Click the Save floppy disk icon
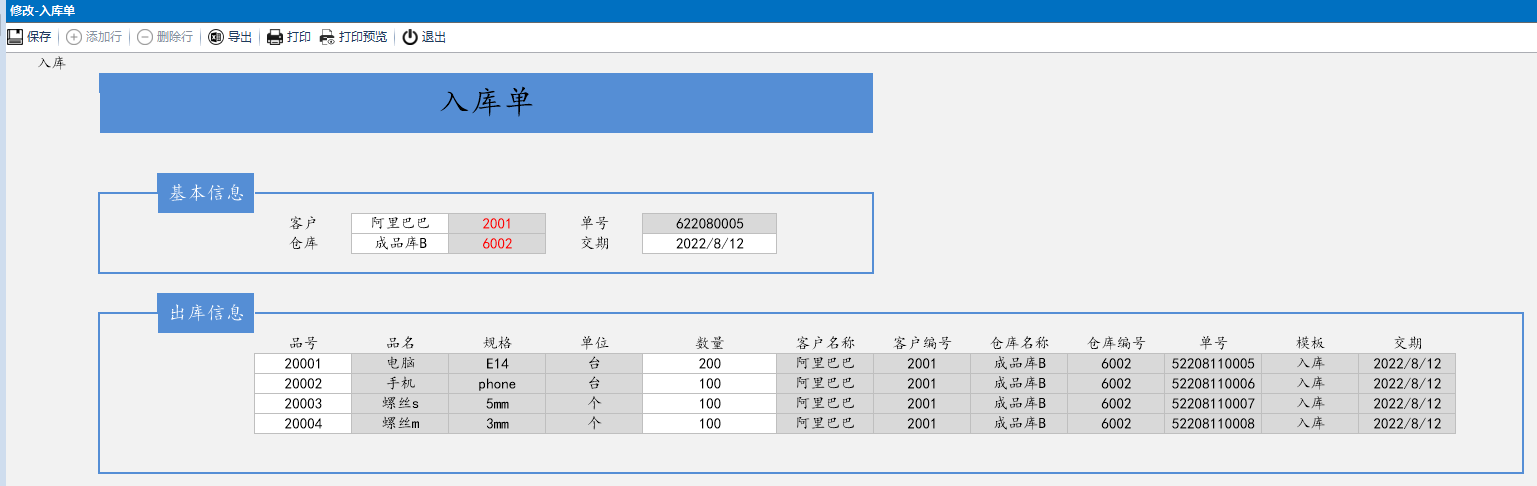1537x486 pixels. pyautogui.click(x=15, y=37)
